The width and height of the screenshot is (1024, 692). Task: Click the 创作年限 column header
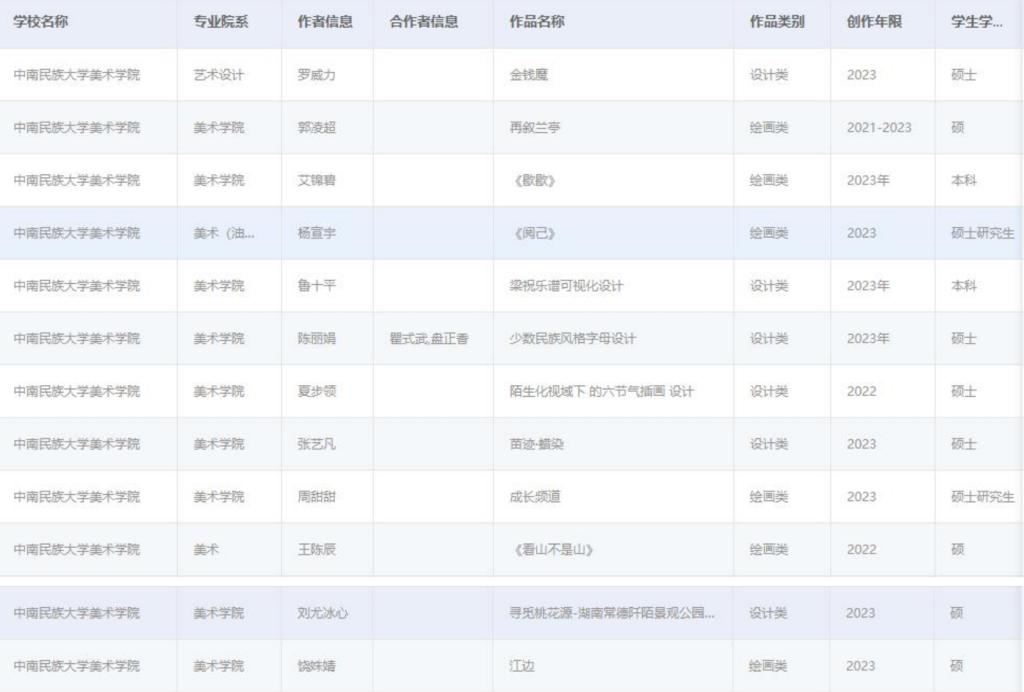874,22
